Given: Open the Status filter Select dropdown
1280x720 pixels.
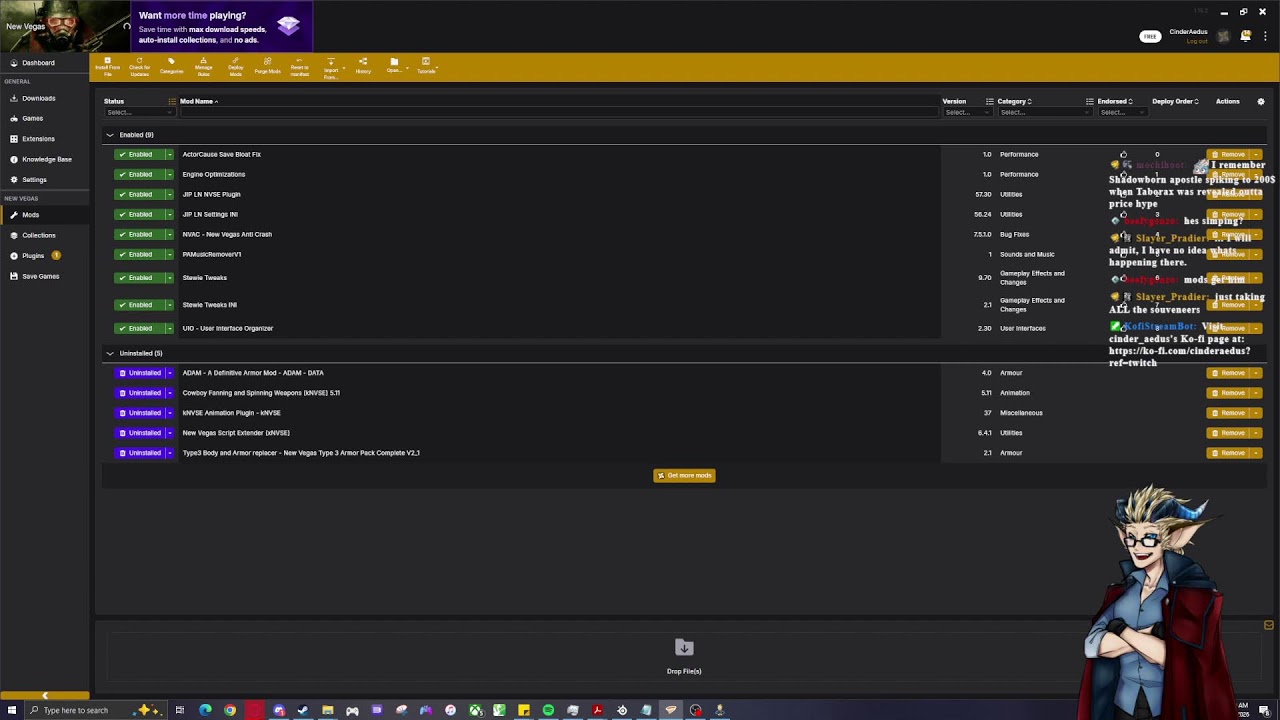Looking at the screenshot, I should tap(138, 112).
